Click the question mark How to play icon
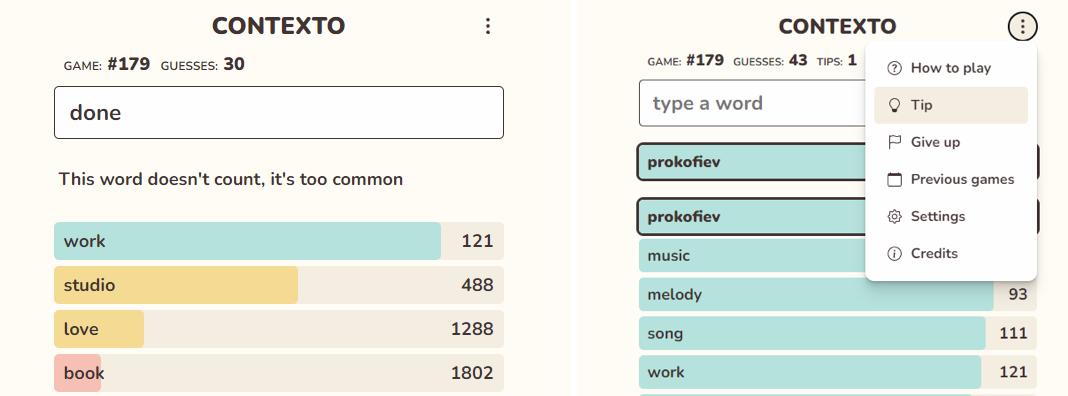Image resolution: width=1068 pixels, height=396 pixels. [x=894, y=68]
